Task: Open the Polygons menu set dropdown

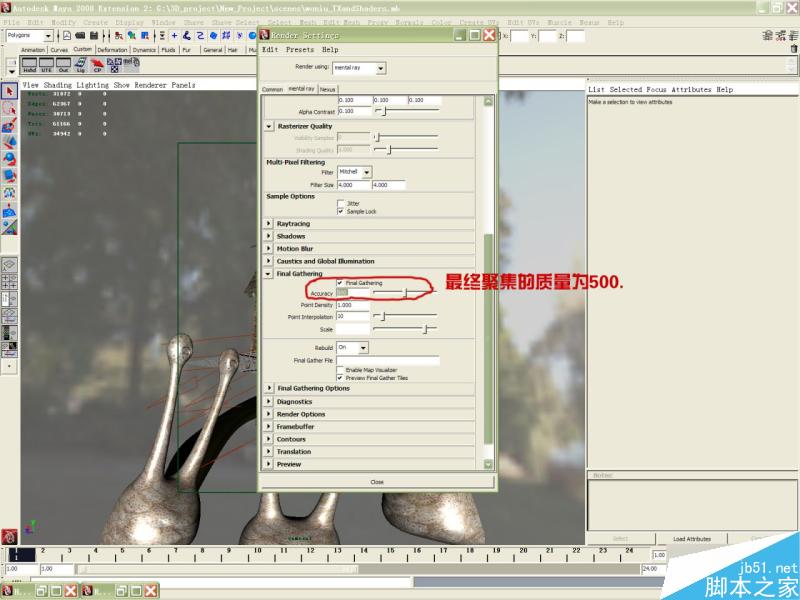Action: point(29,36)
